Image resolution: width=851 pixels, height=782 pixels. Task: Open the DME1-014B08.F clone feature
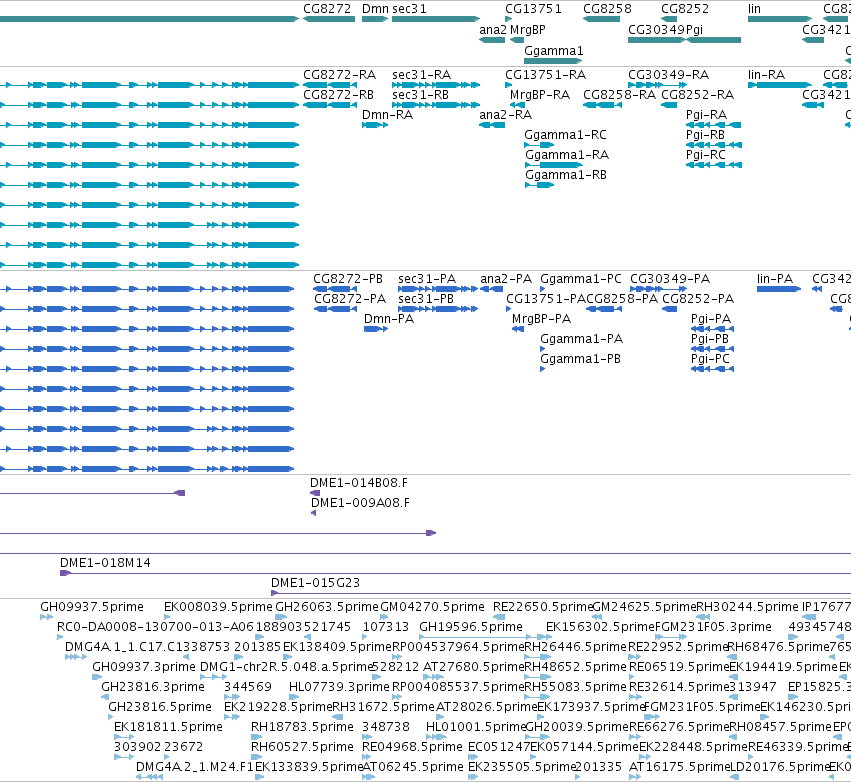click(x=315, y=493)
